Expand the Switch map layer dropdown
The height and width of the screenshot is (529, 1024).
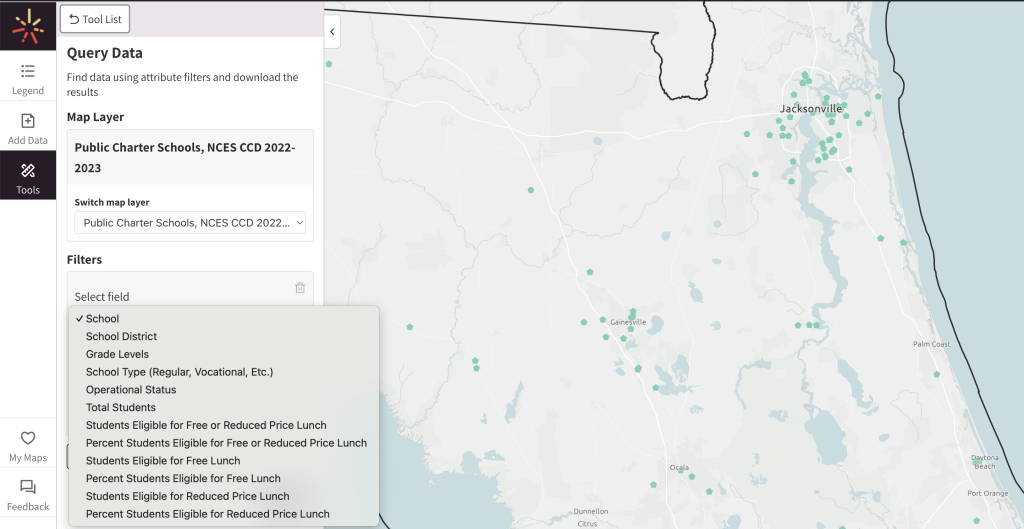click(x=190, y=223)
